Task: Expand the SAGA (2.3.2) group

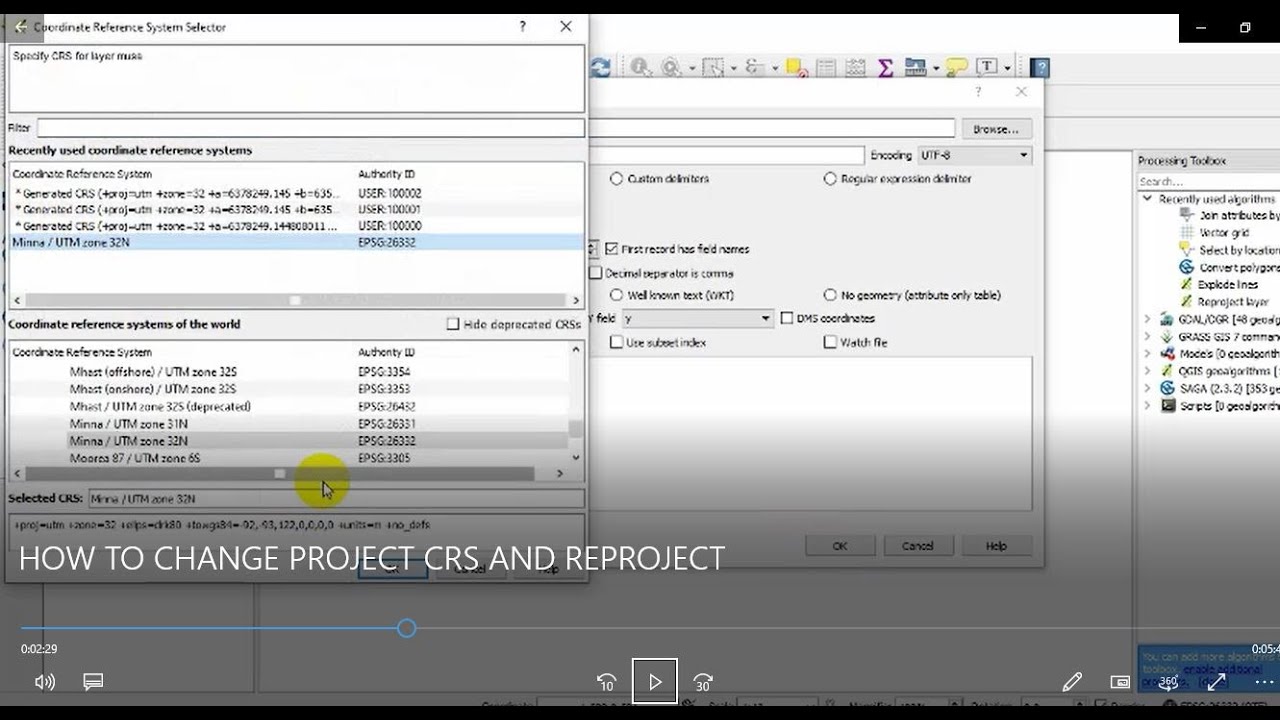Action: click(1147, 388)
